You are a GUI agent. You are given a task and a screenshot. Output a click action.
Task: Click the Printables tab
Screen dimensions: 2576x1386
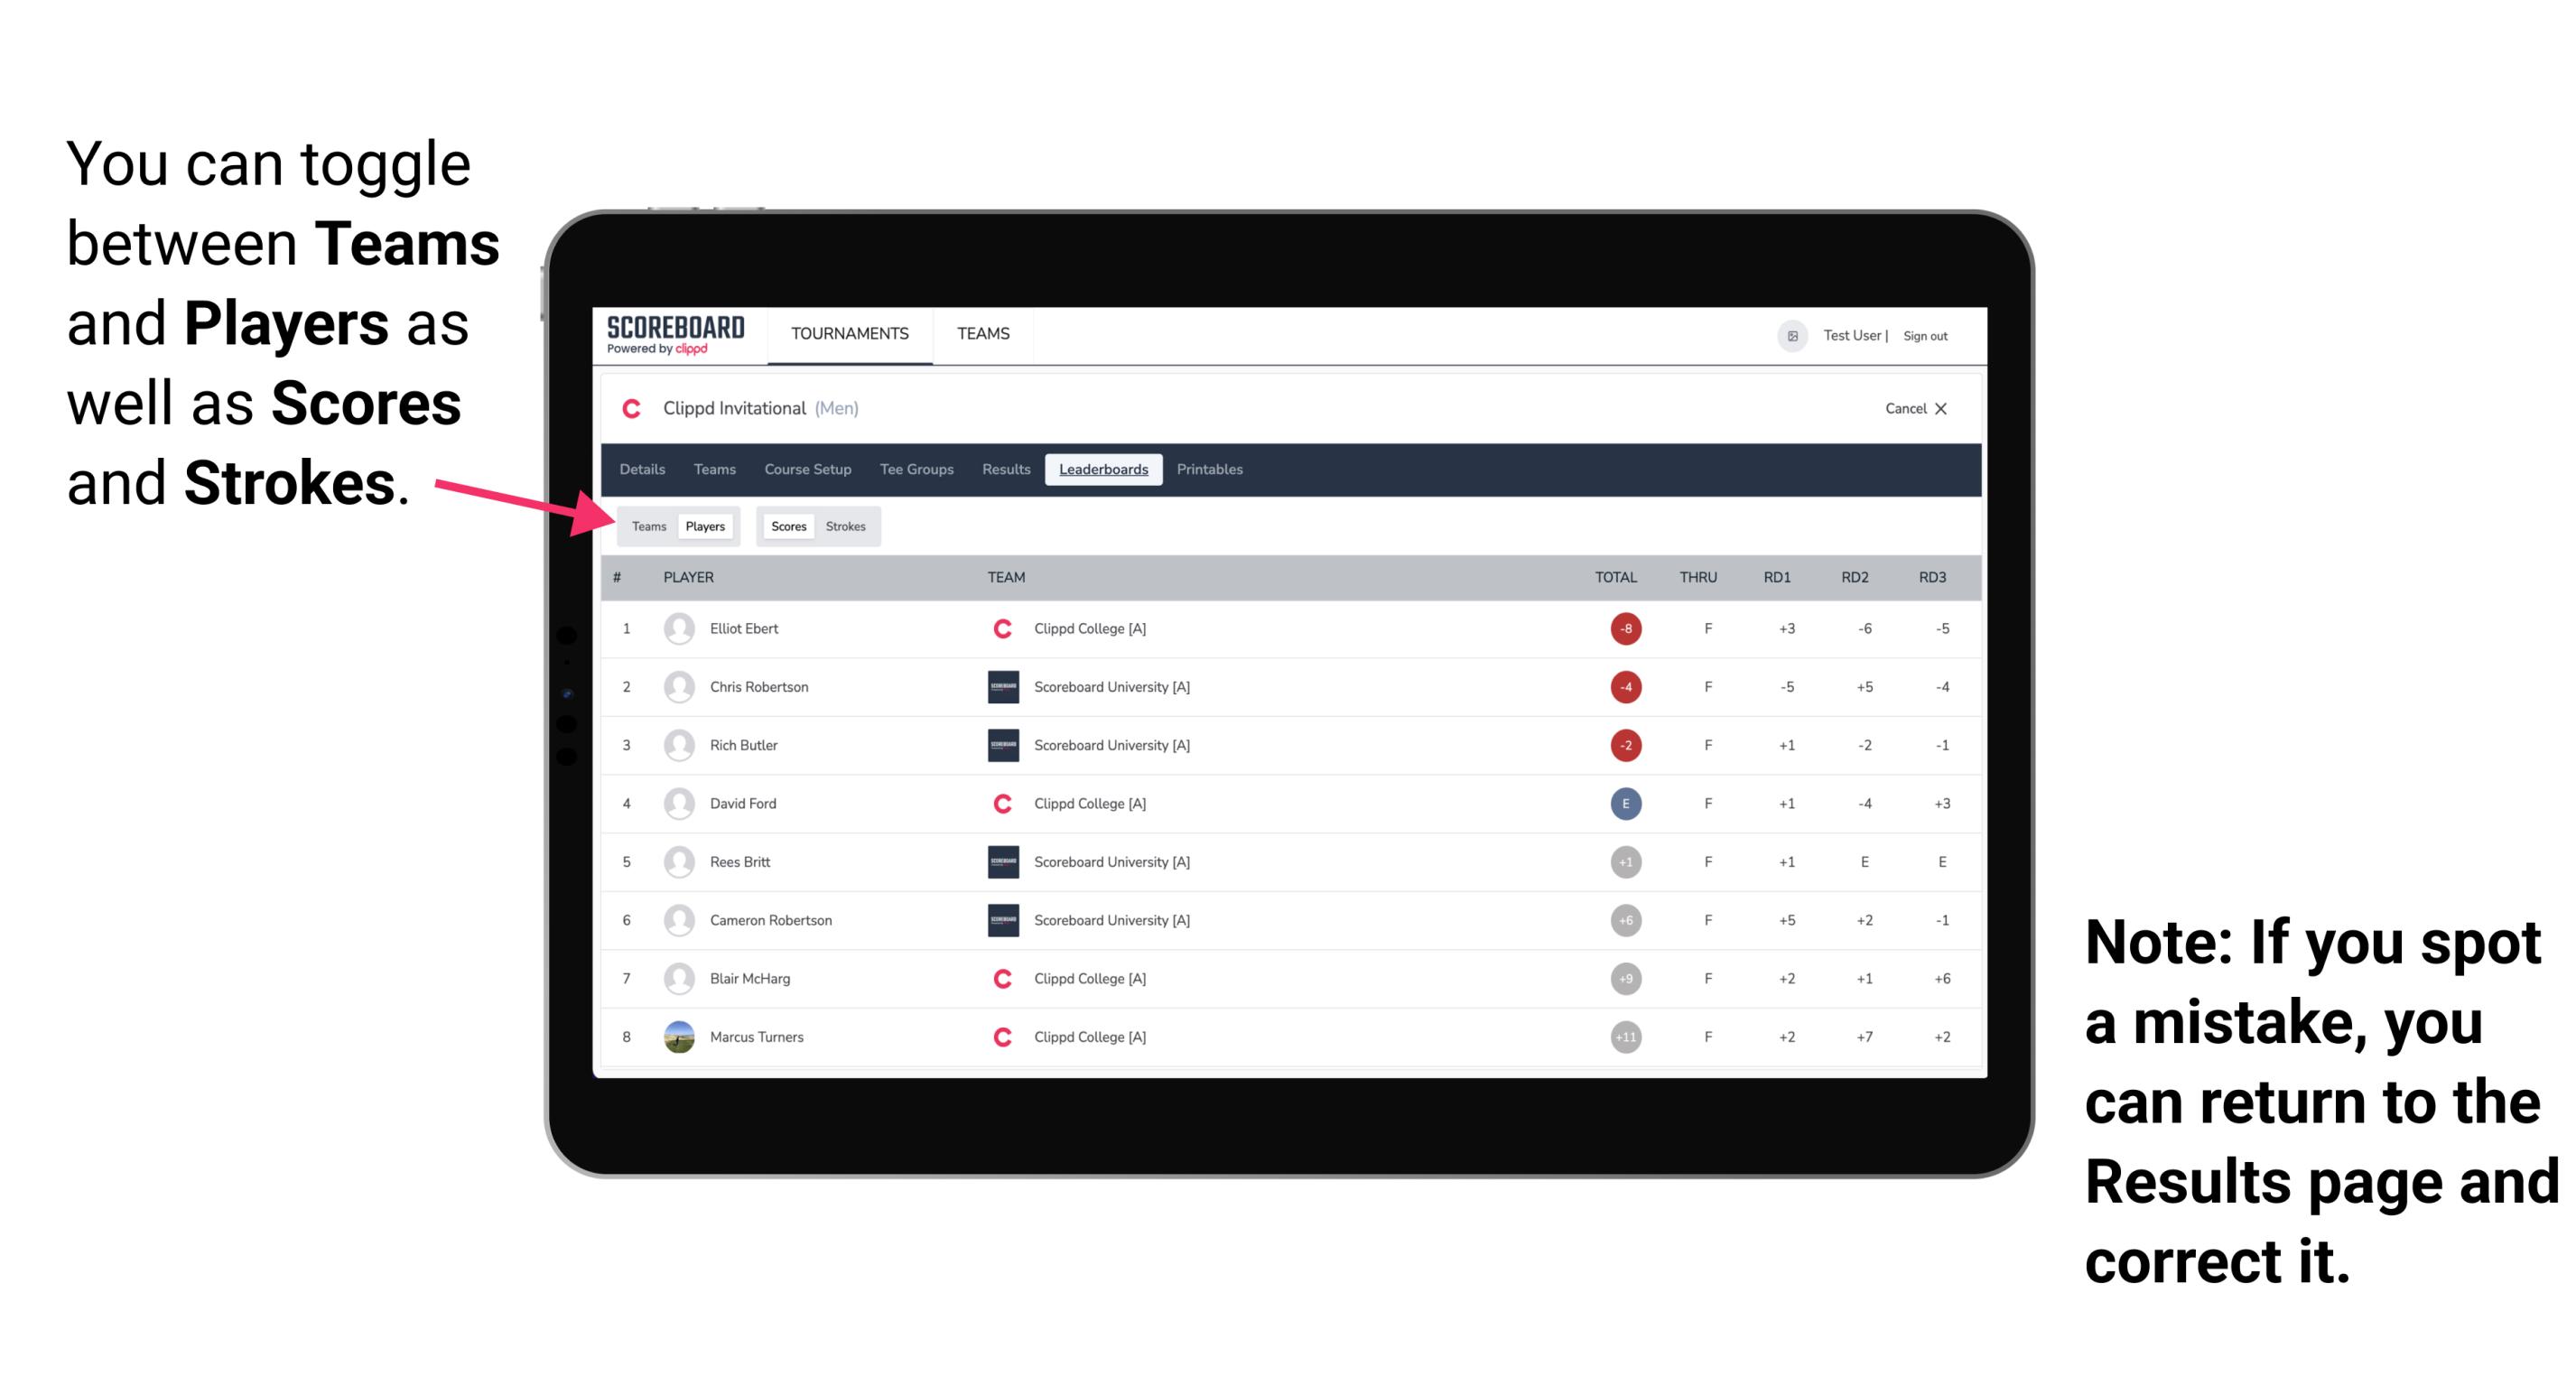click(1210, 470)
